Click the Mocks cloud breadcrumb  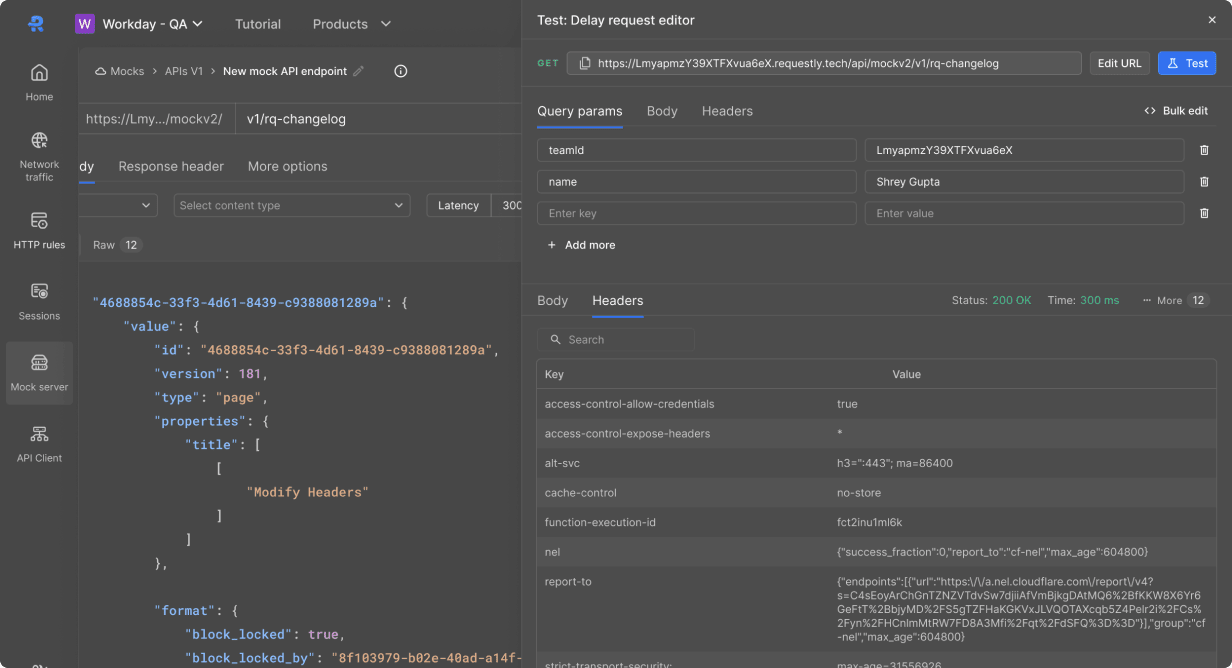click(x=120, y=71)
